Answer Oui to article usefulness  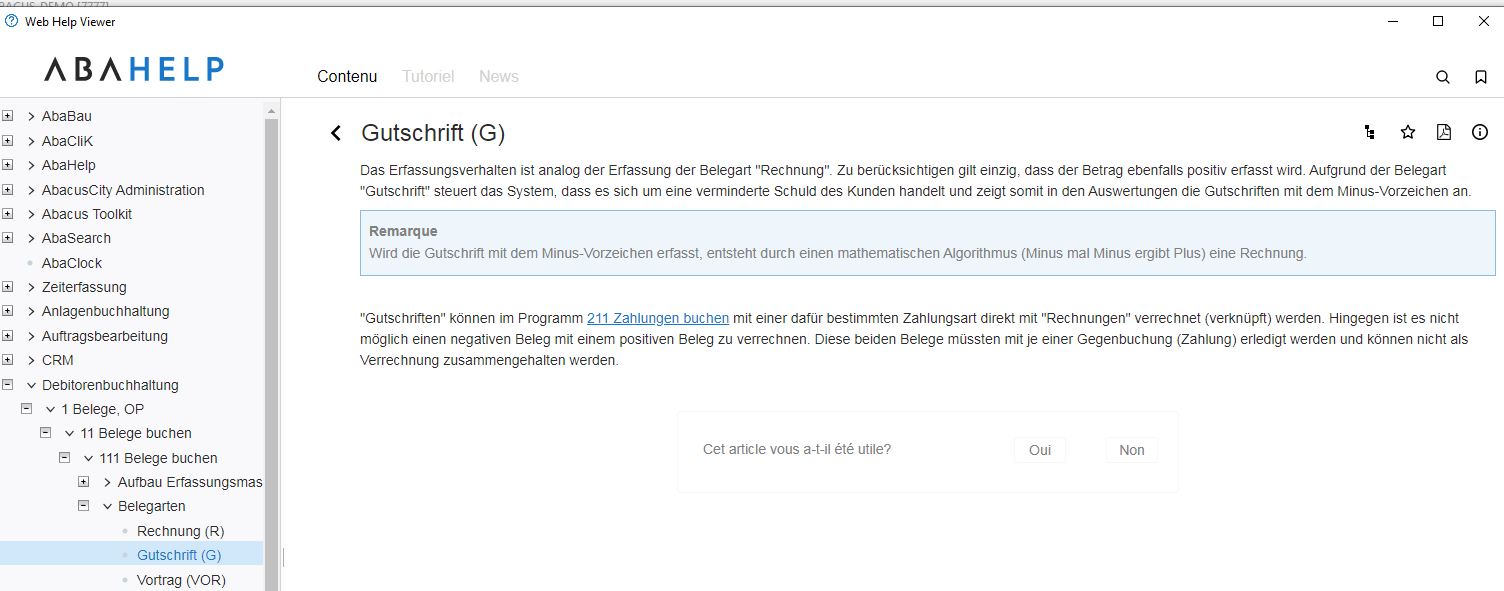1039,450
